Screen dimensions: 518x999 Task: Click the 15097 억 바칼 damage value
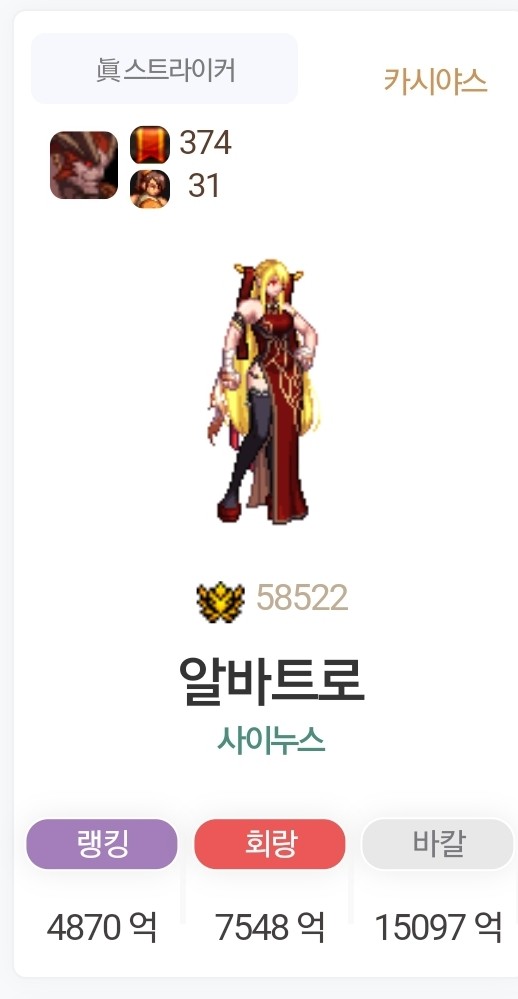click(x=438, y=927)
